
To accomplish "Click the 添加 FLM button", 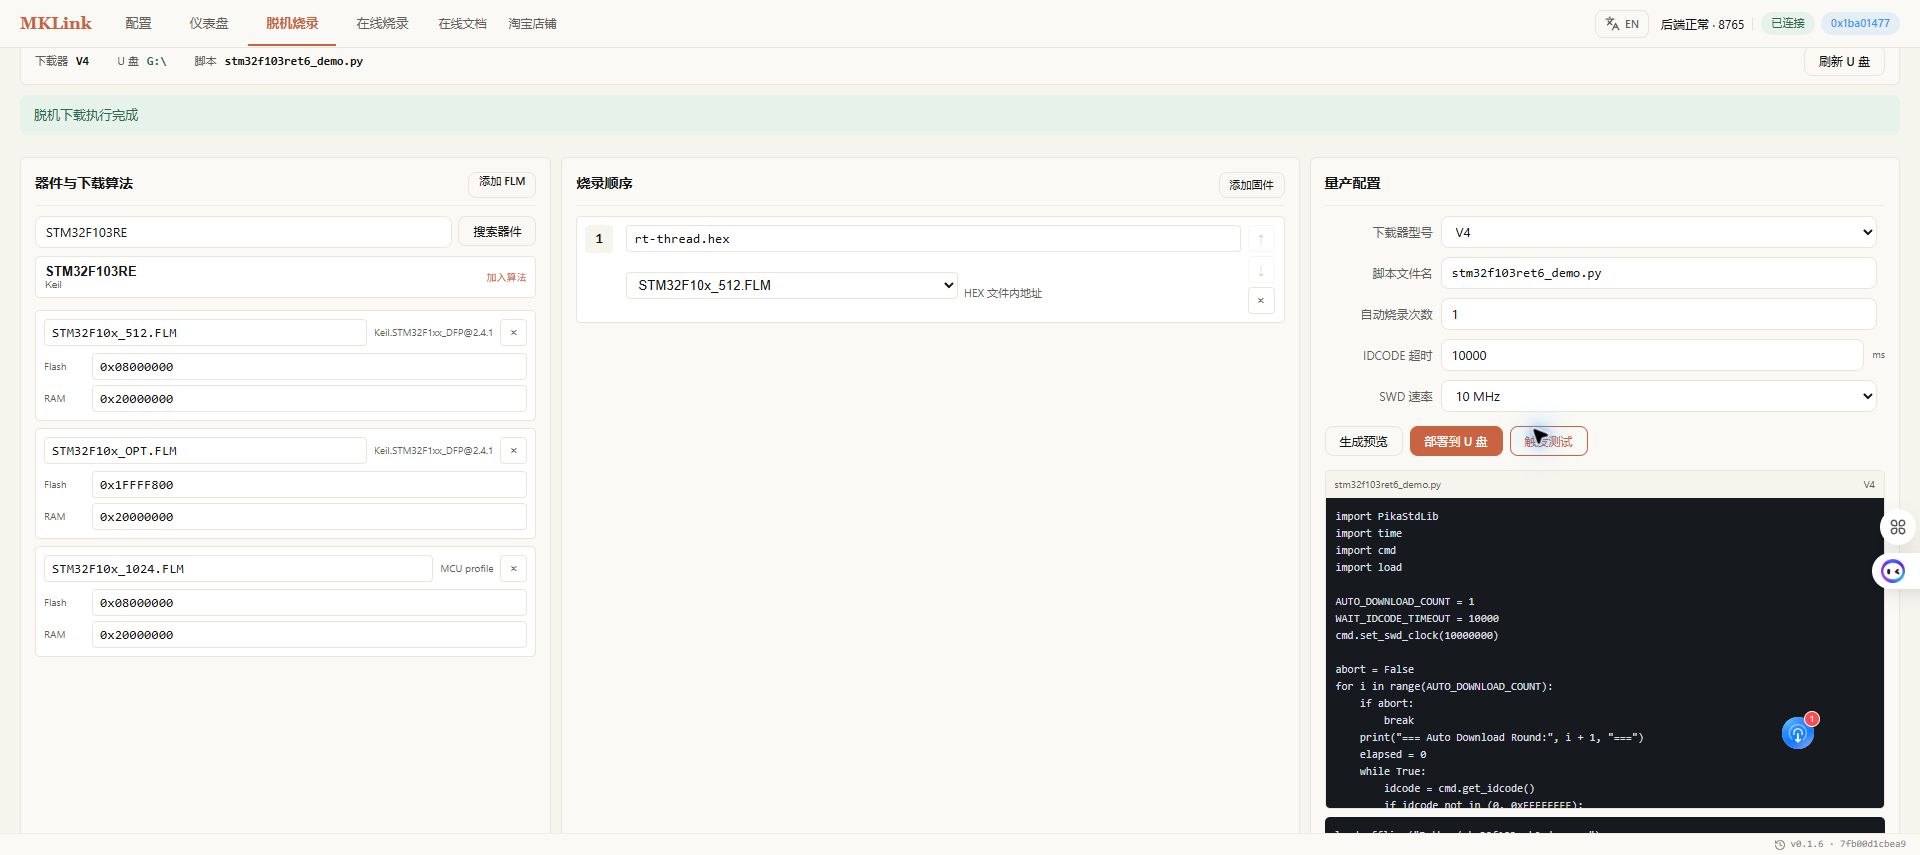I will click(x=502, y=182).
